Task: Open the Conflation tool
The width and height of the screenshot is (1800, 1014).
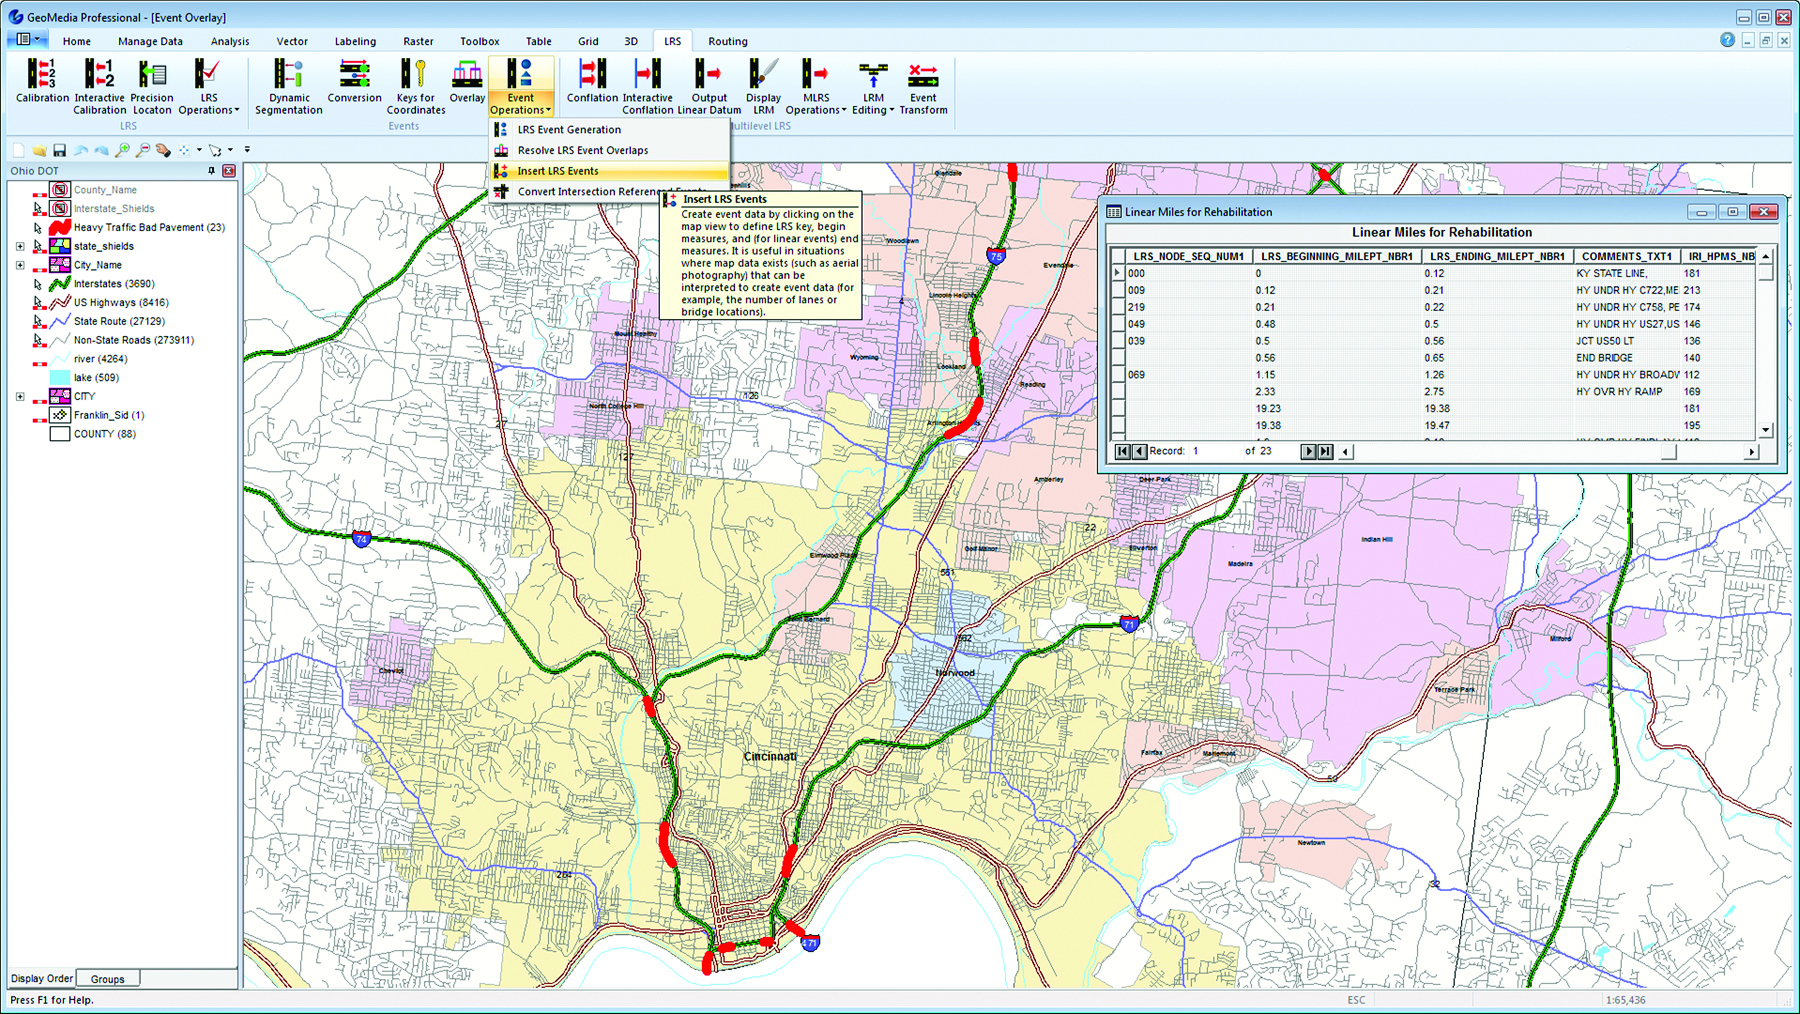Action: [592, 82]
